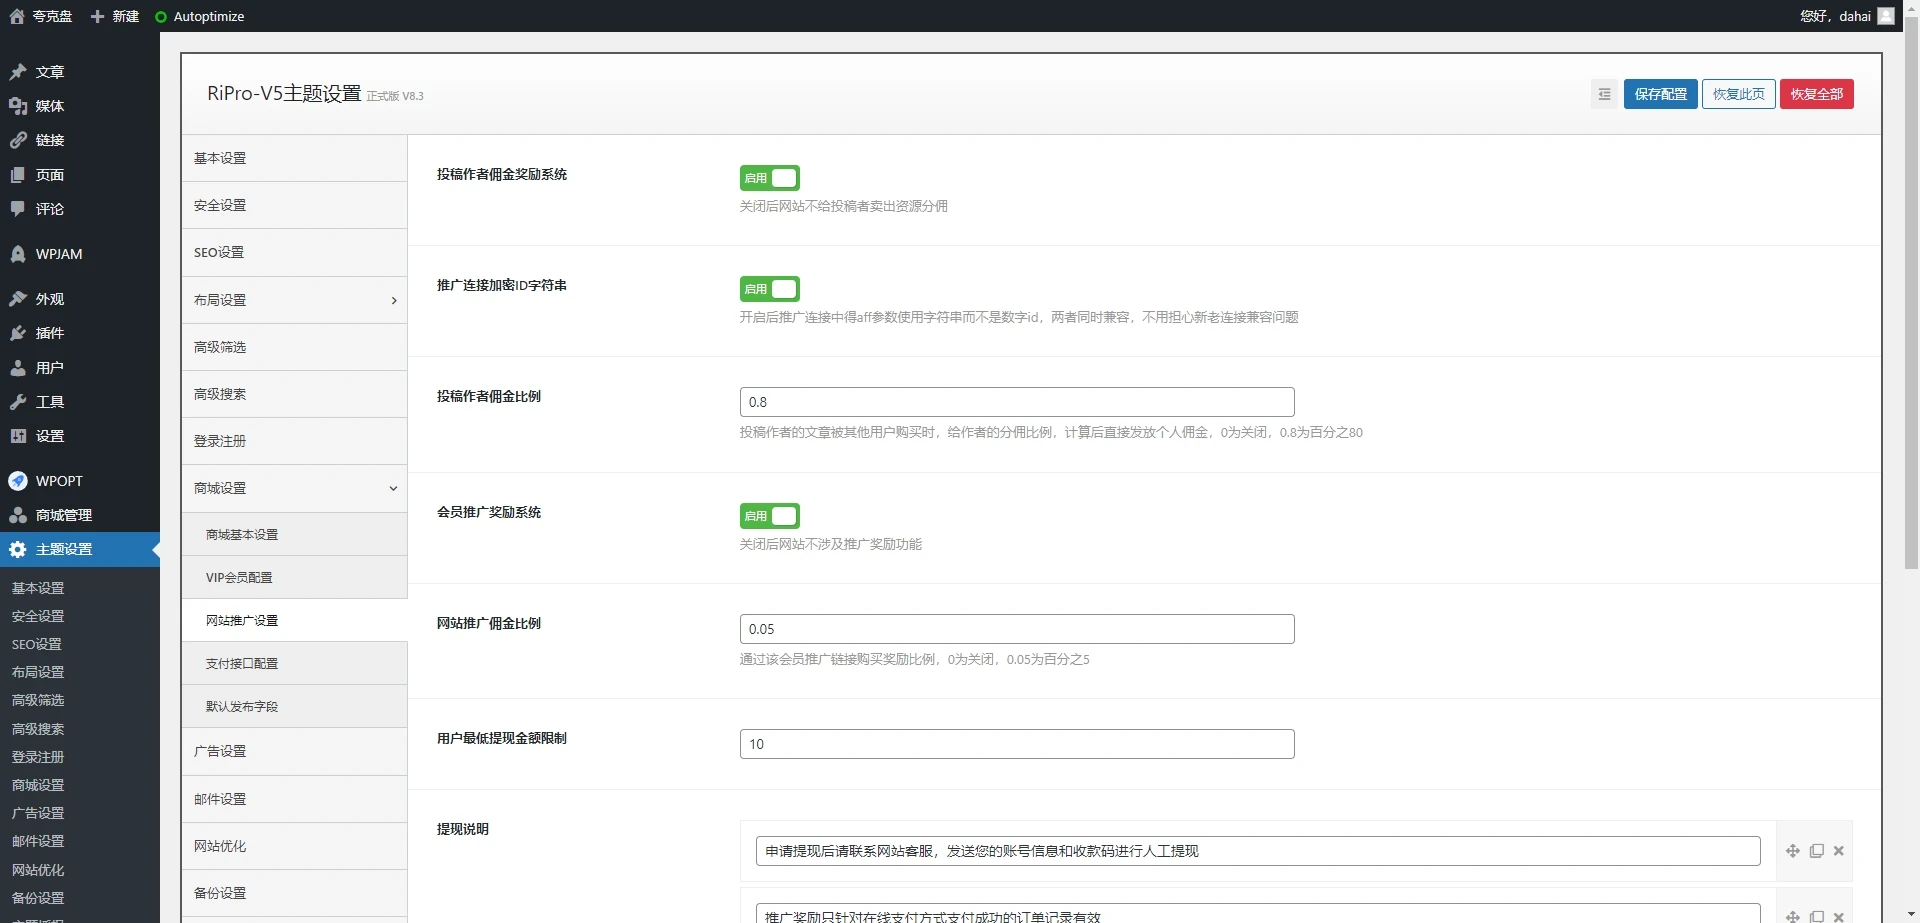Image resolution: width=1920 pixels, height=923 pixels.
Task: Open 布局设置 in WordPress sidebar submenu
Action: click(38, 672)
